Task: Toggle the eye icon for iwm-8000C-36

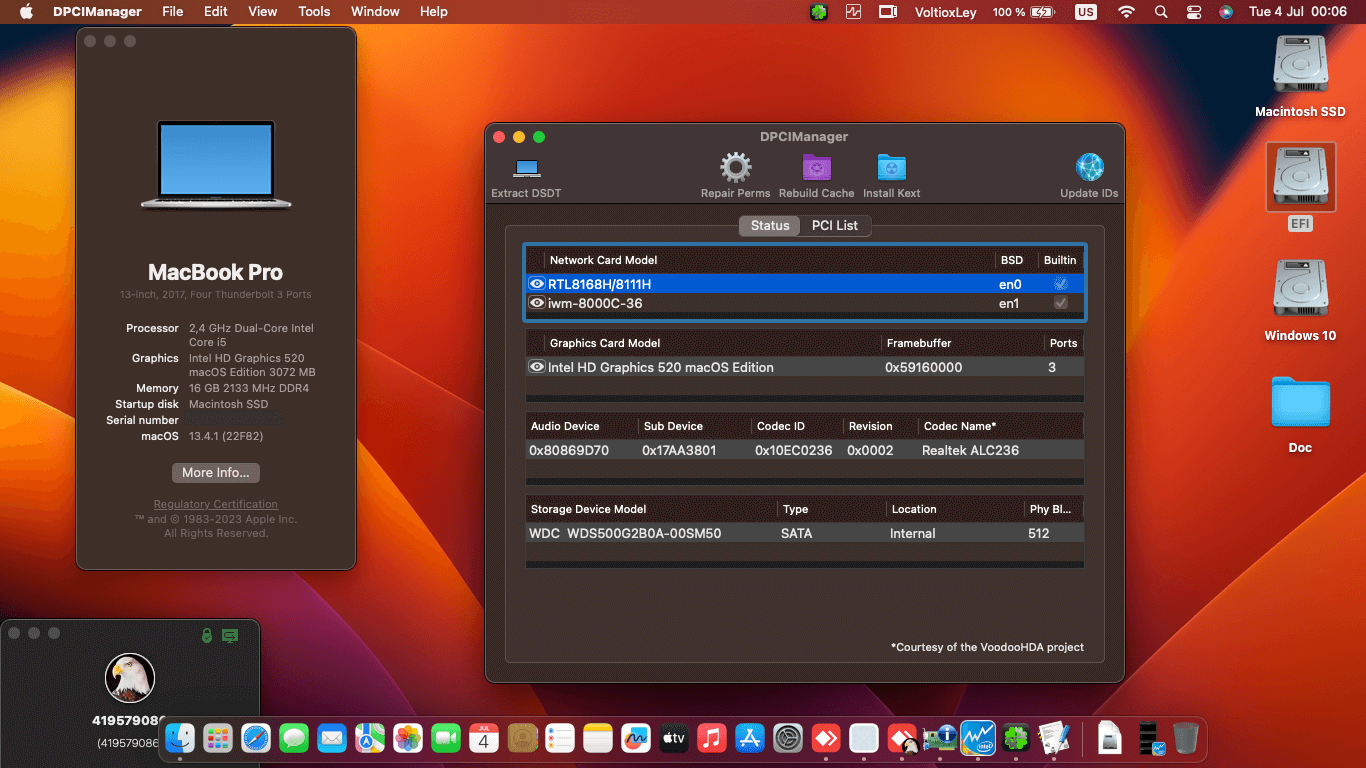Action: pyautogui.click(x=537, y=303)
